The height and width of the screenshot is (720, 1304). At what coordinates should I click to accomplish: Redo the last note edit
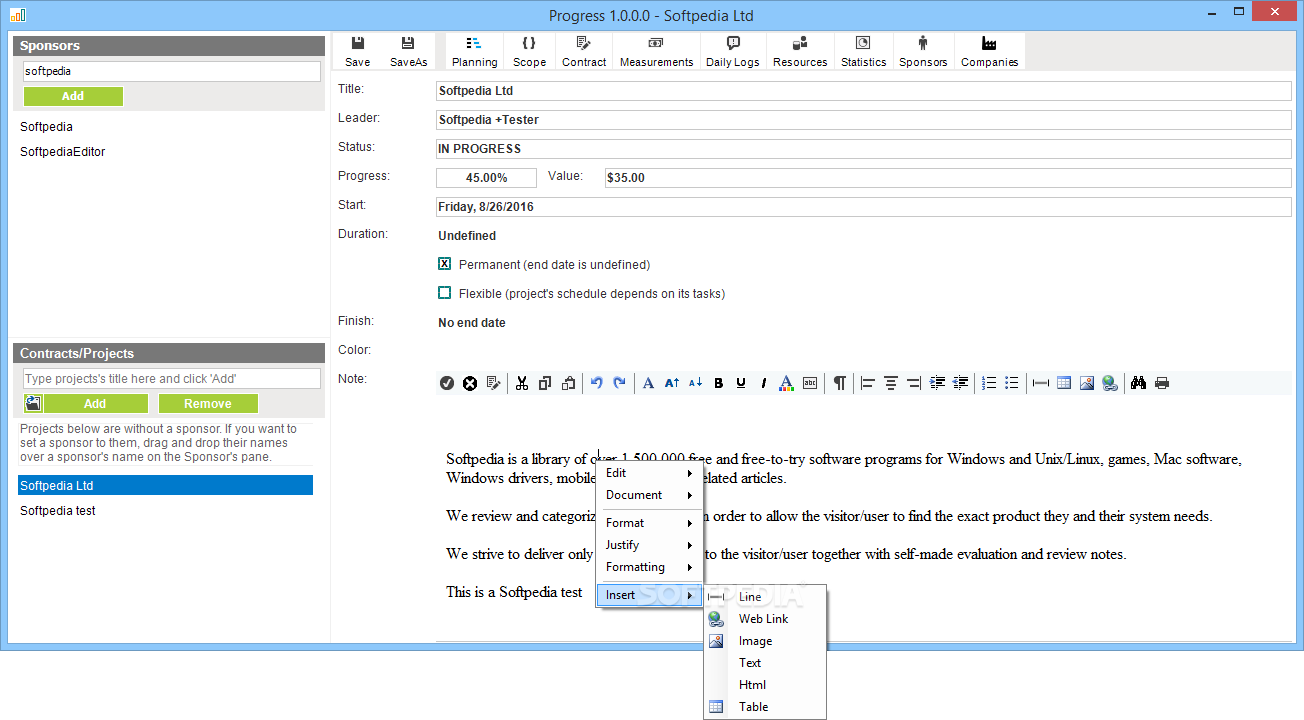619,383
